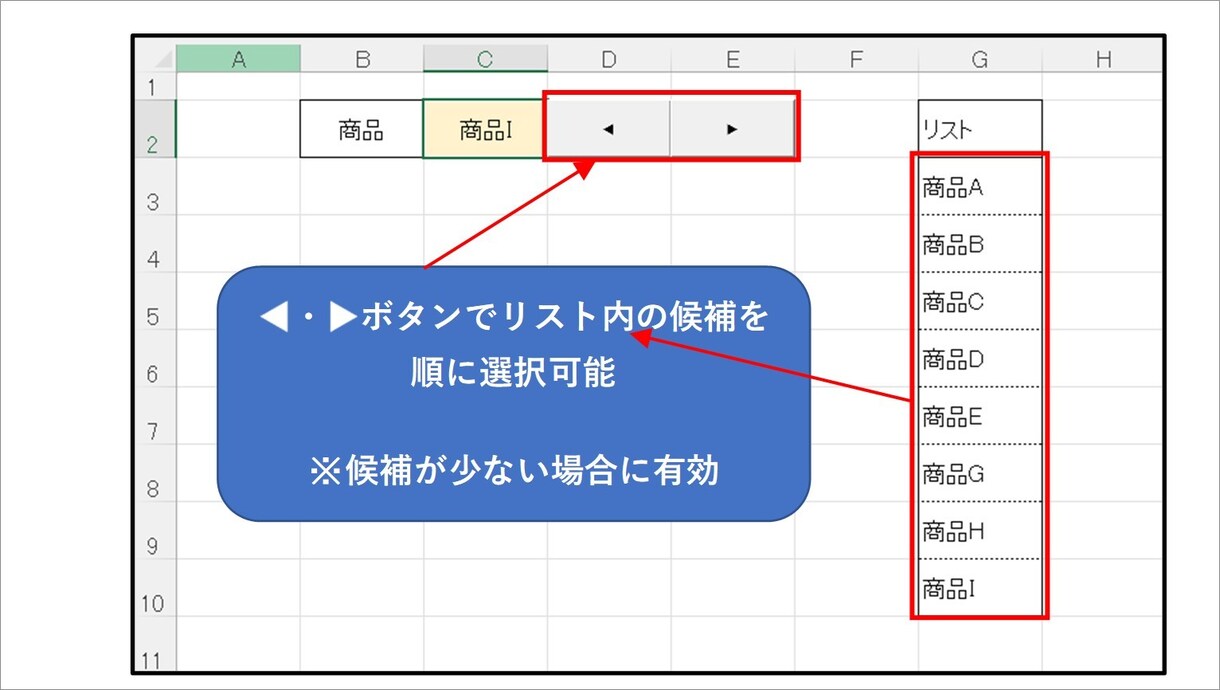This screenshot has height=690, width=1220.
Task: Select row 8 header
Action: 156,473
